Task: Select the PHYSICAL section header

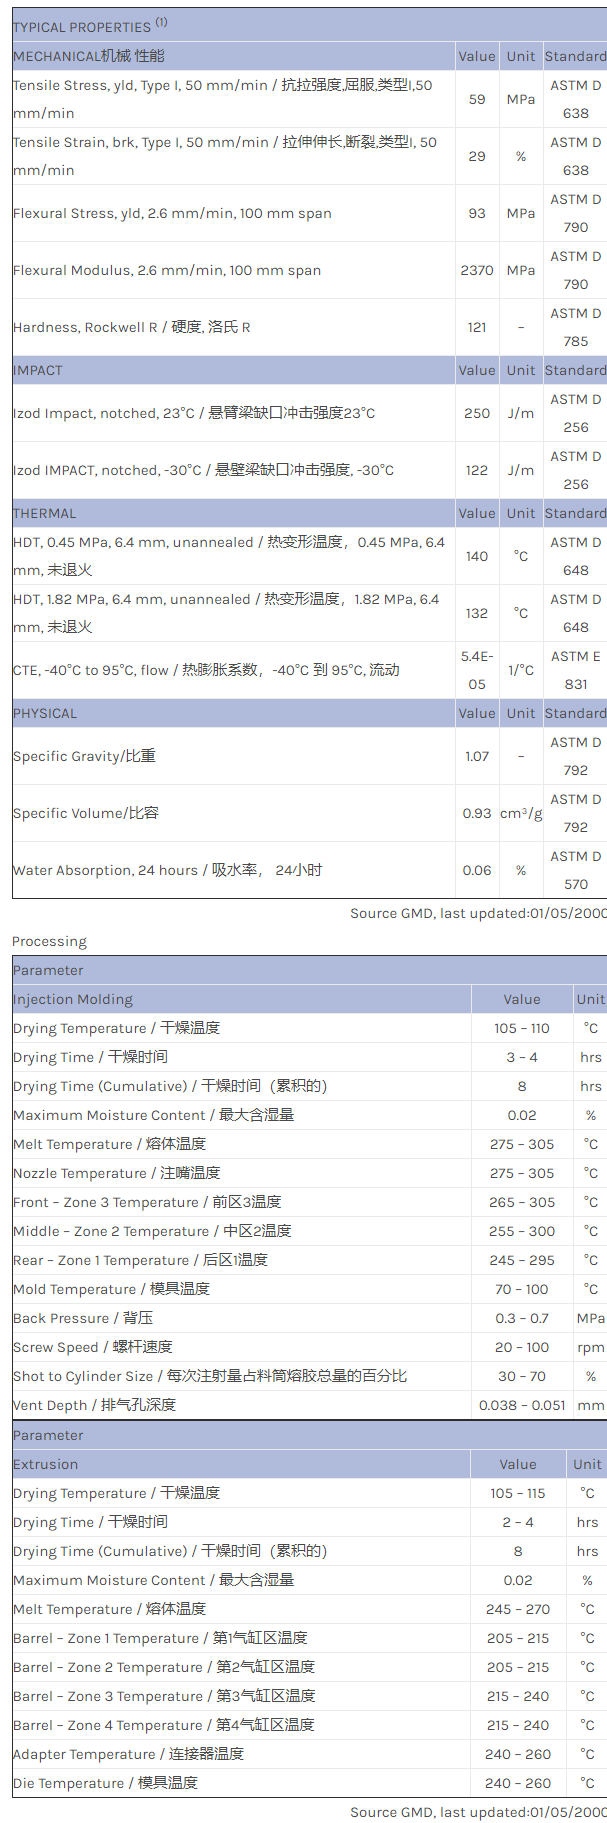Action: (45, 713)
